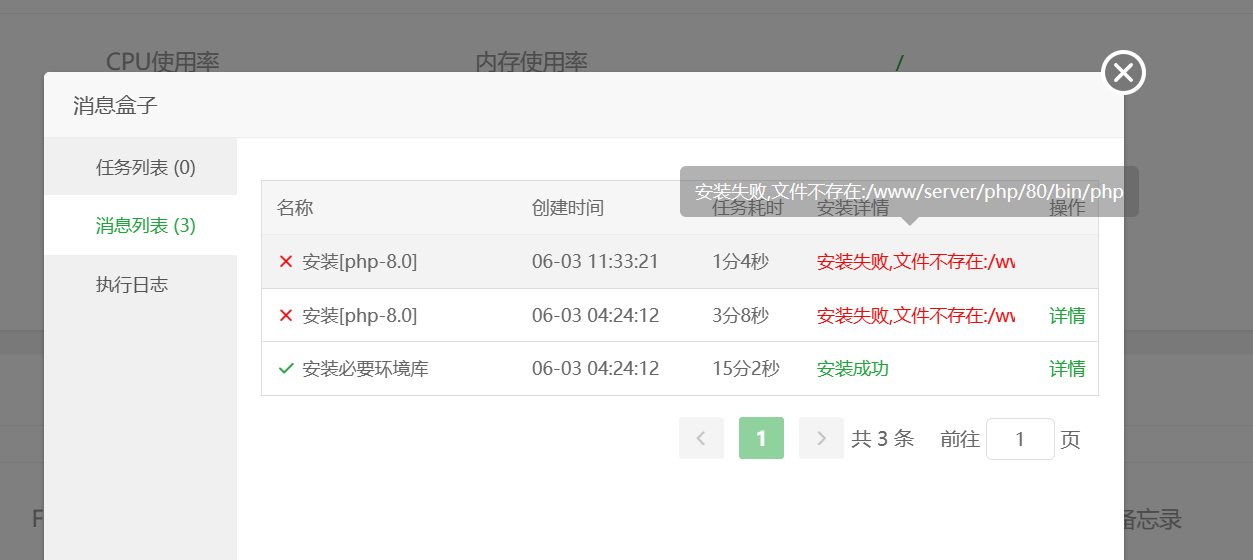Switch to the 执行日志 tab
The image size is (1253, 560).
tap(140, 284)
